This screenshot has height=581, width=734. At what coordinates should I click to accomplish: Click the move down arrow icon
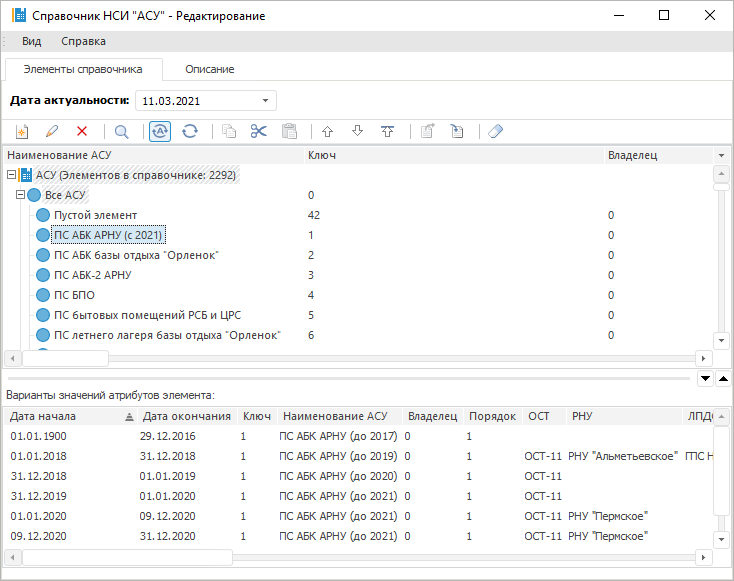[x=357, y=131]
